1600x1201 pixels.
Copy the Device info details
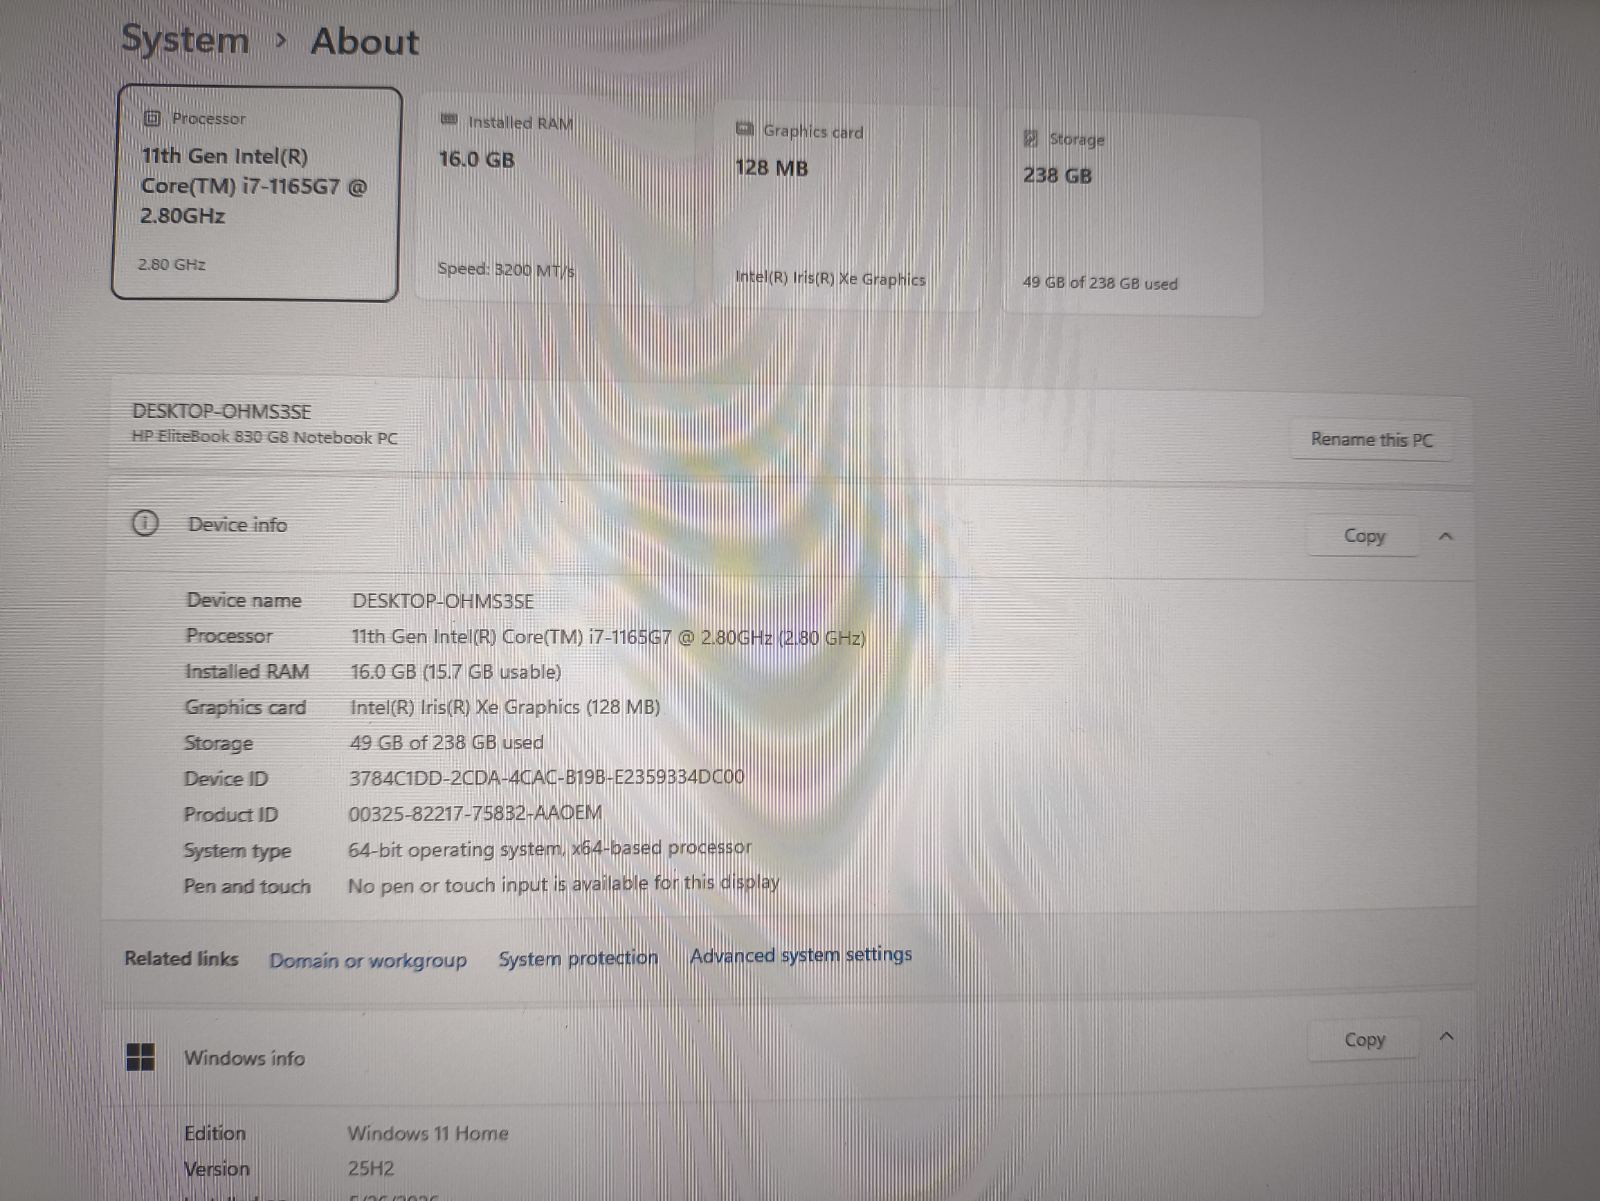click(x=1364, y=536)
